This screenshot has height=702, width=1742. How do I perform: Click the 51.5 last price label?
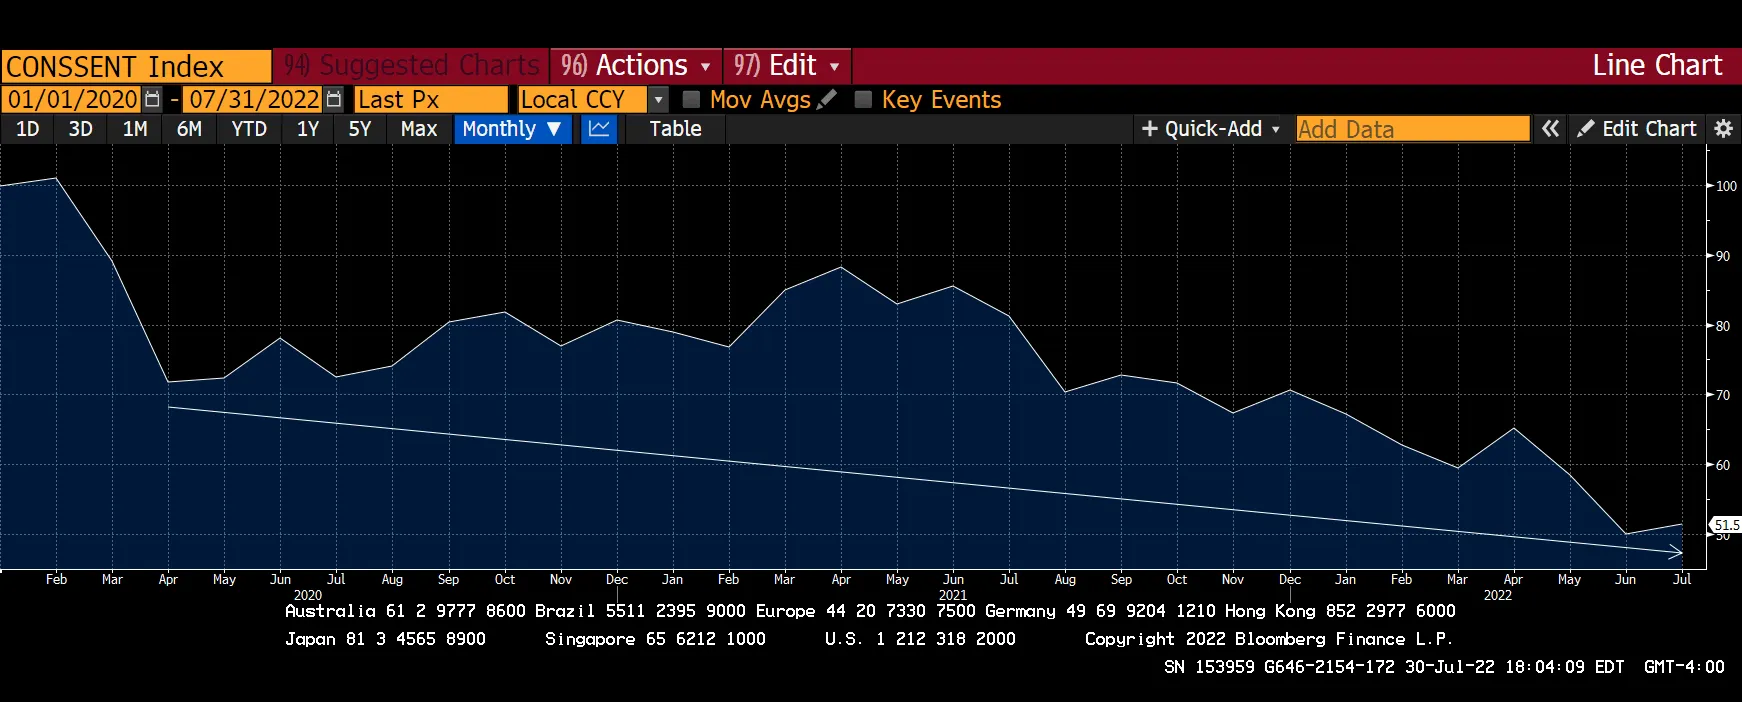coord(1726,525)
